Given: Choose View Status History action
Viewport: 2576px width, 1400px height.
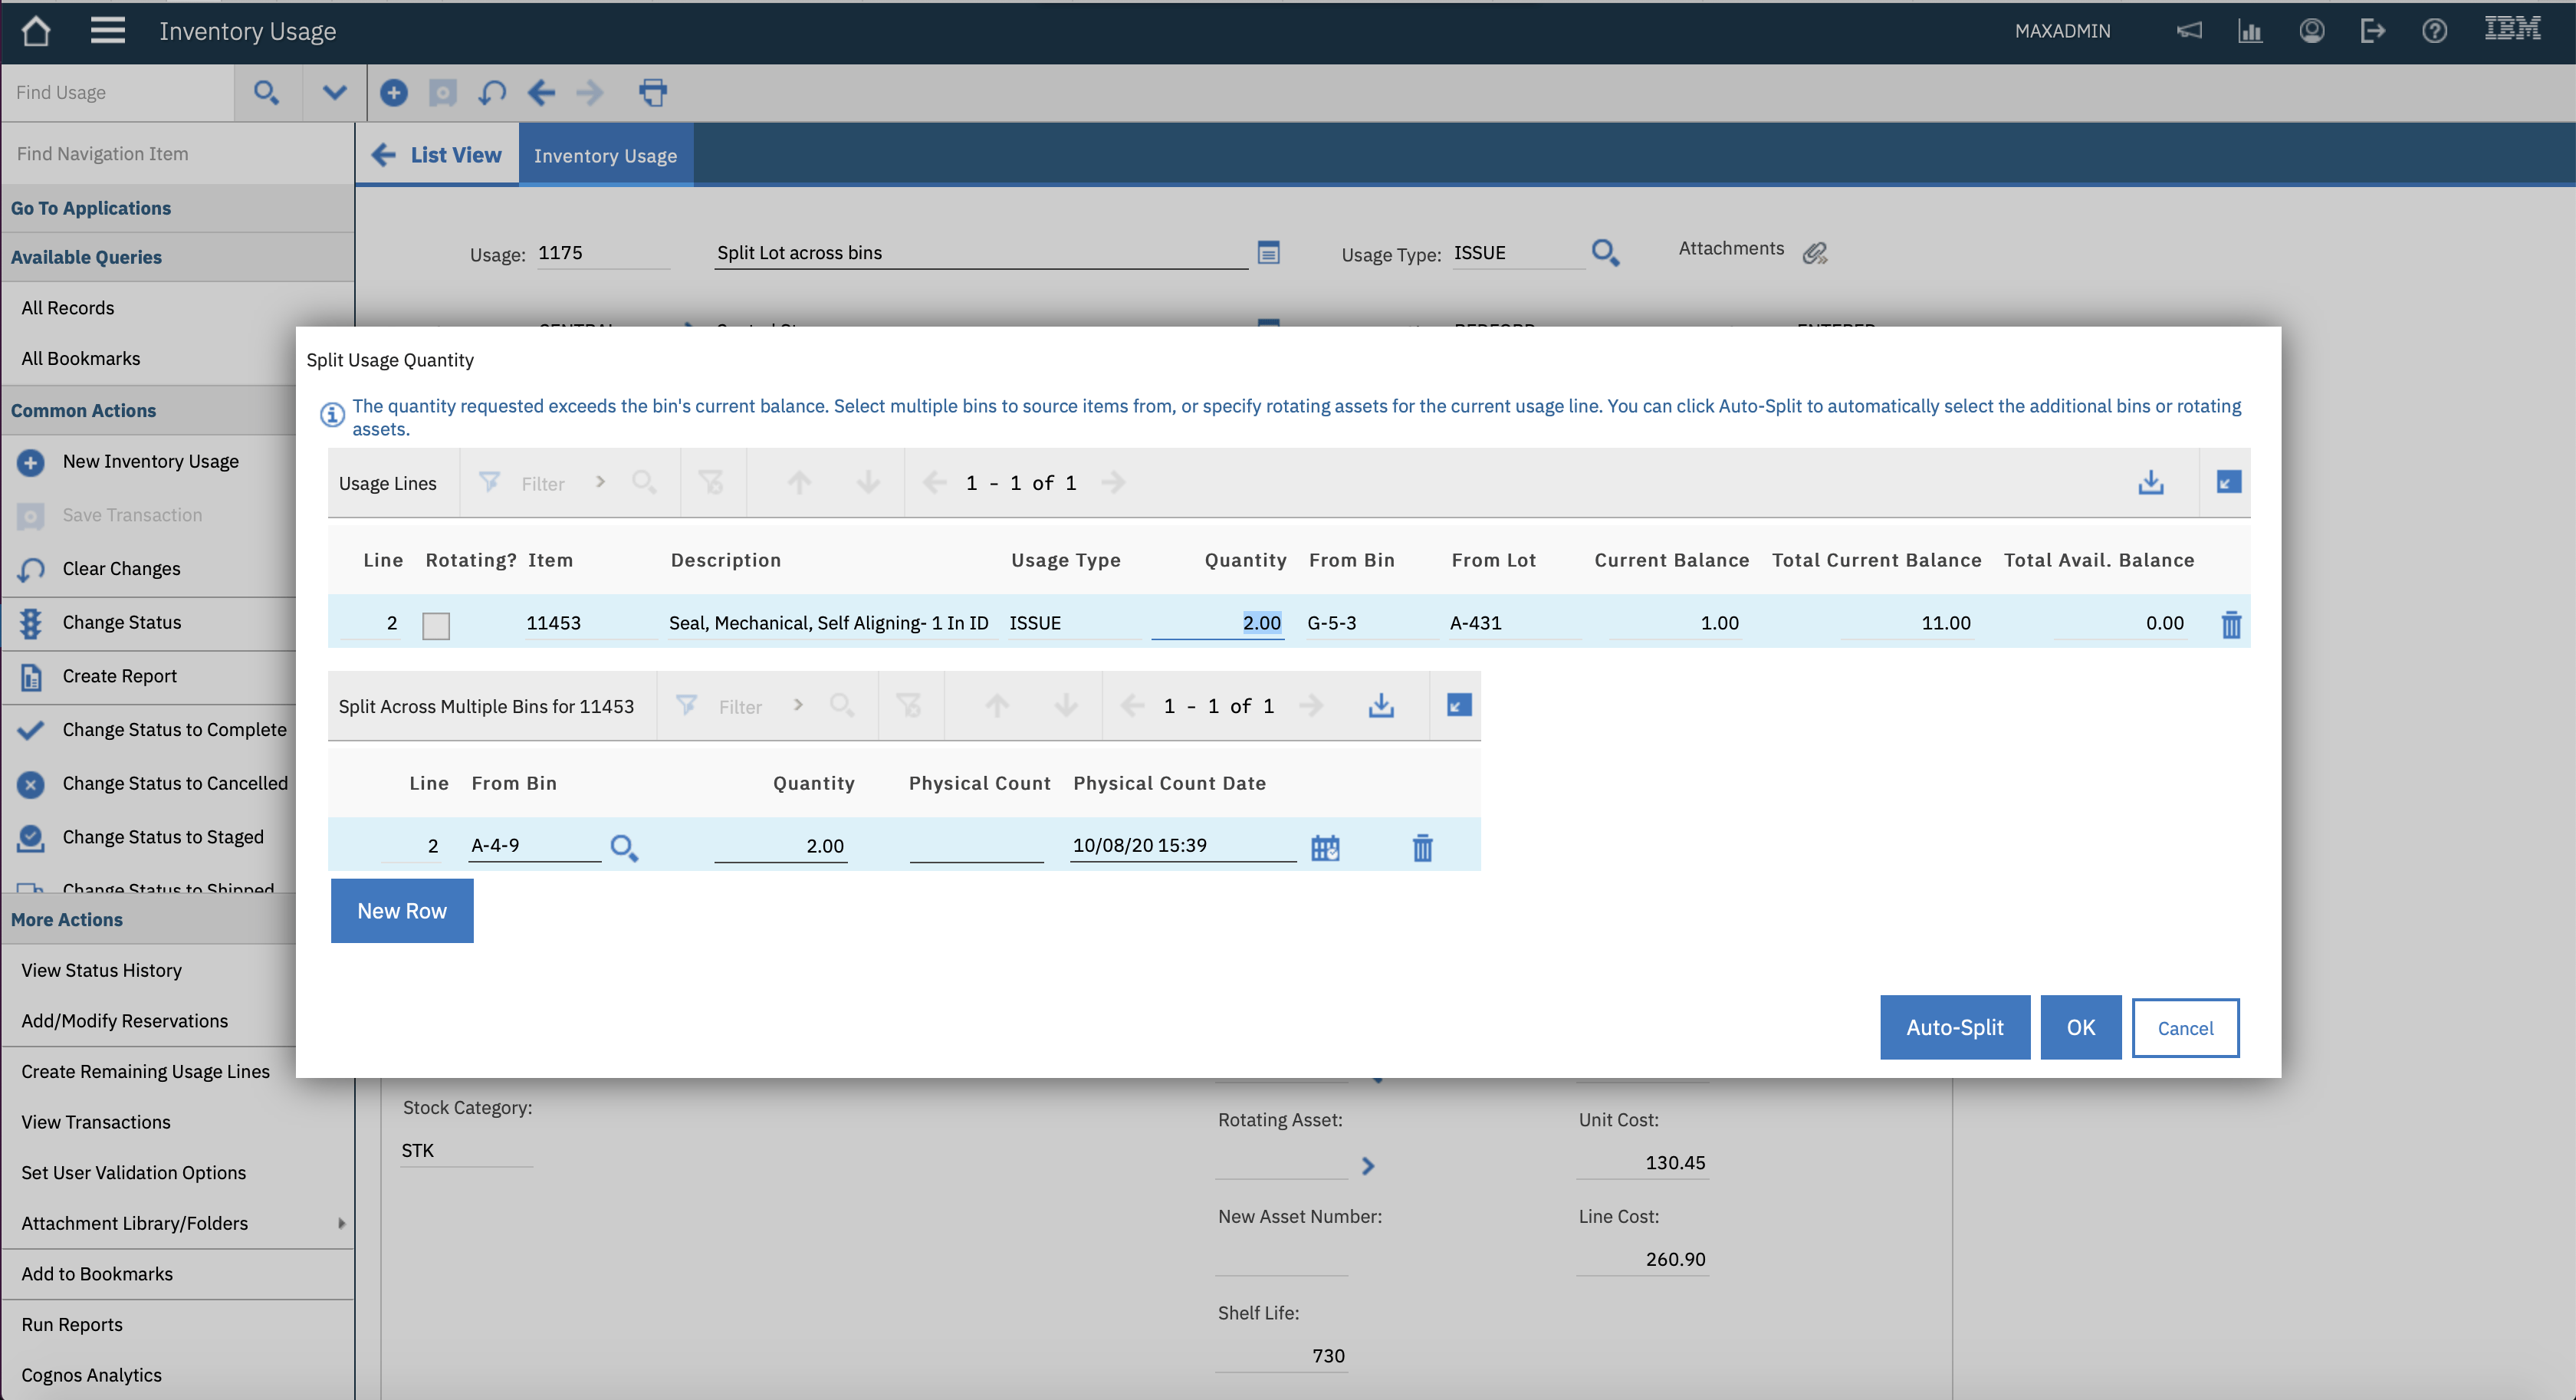Looking at the screenshot, I should coord(101,970).
